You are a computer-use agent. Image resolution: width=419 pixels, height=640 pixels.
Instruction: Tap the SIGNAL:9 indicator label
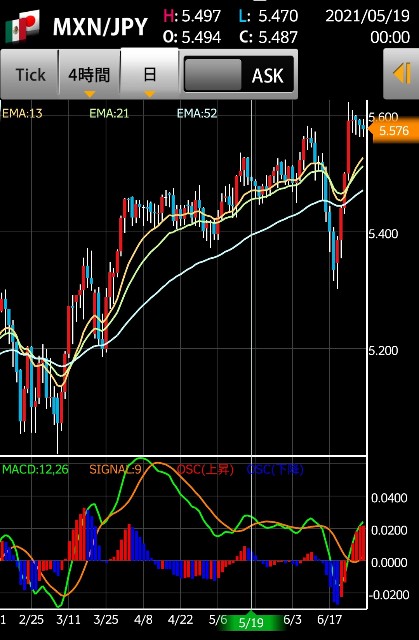pos(115,469)
